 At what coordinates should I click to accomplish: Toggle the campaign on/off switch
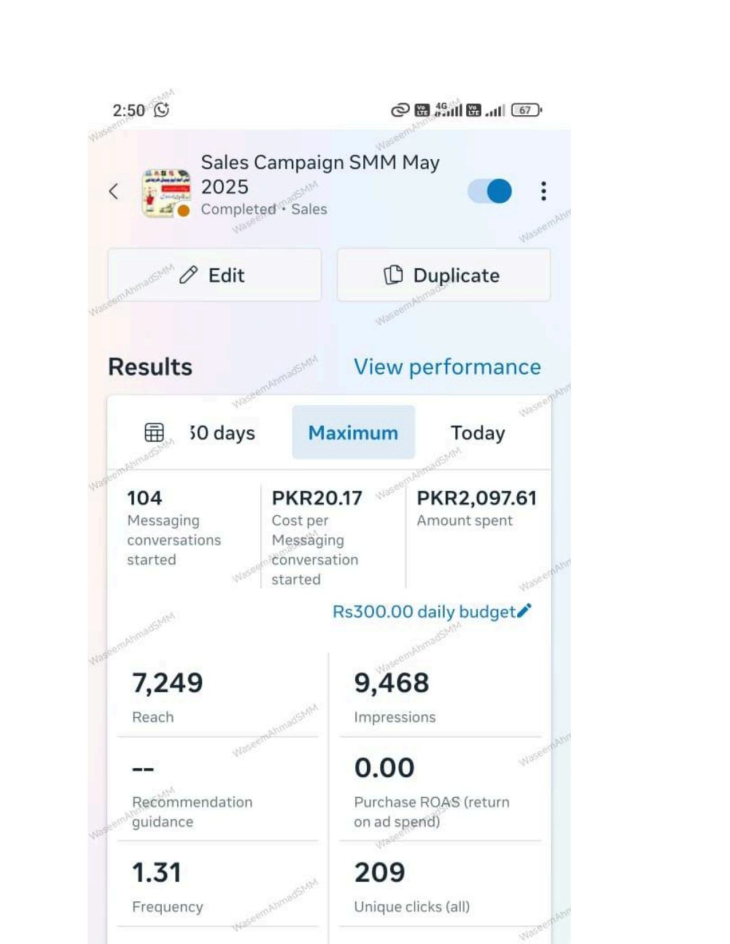(490, 191)
